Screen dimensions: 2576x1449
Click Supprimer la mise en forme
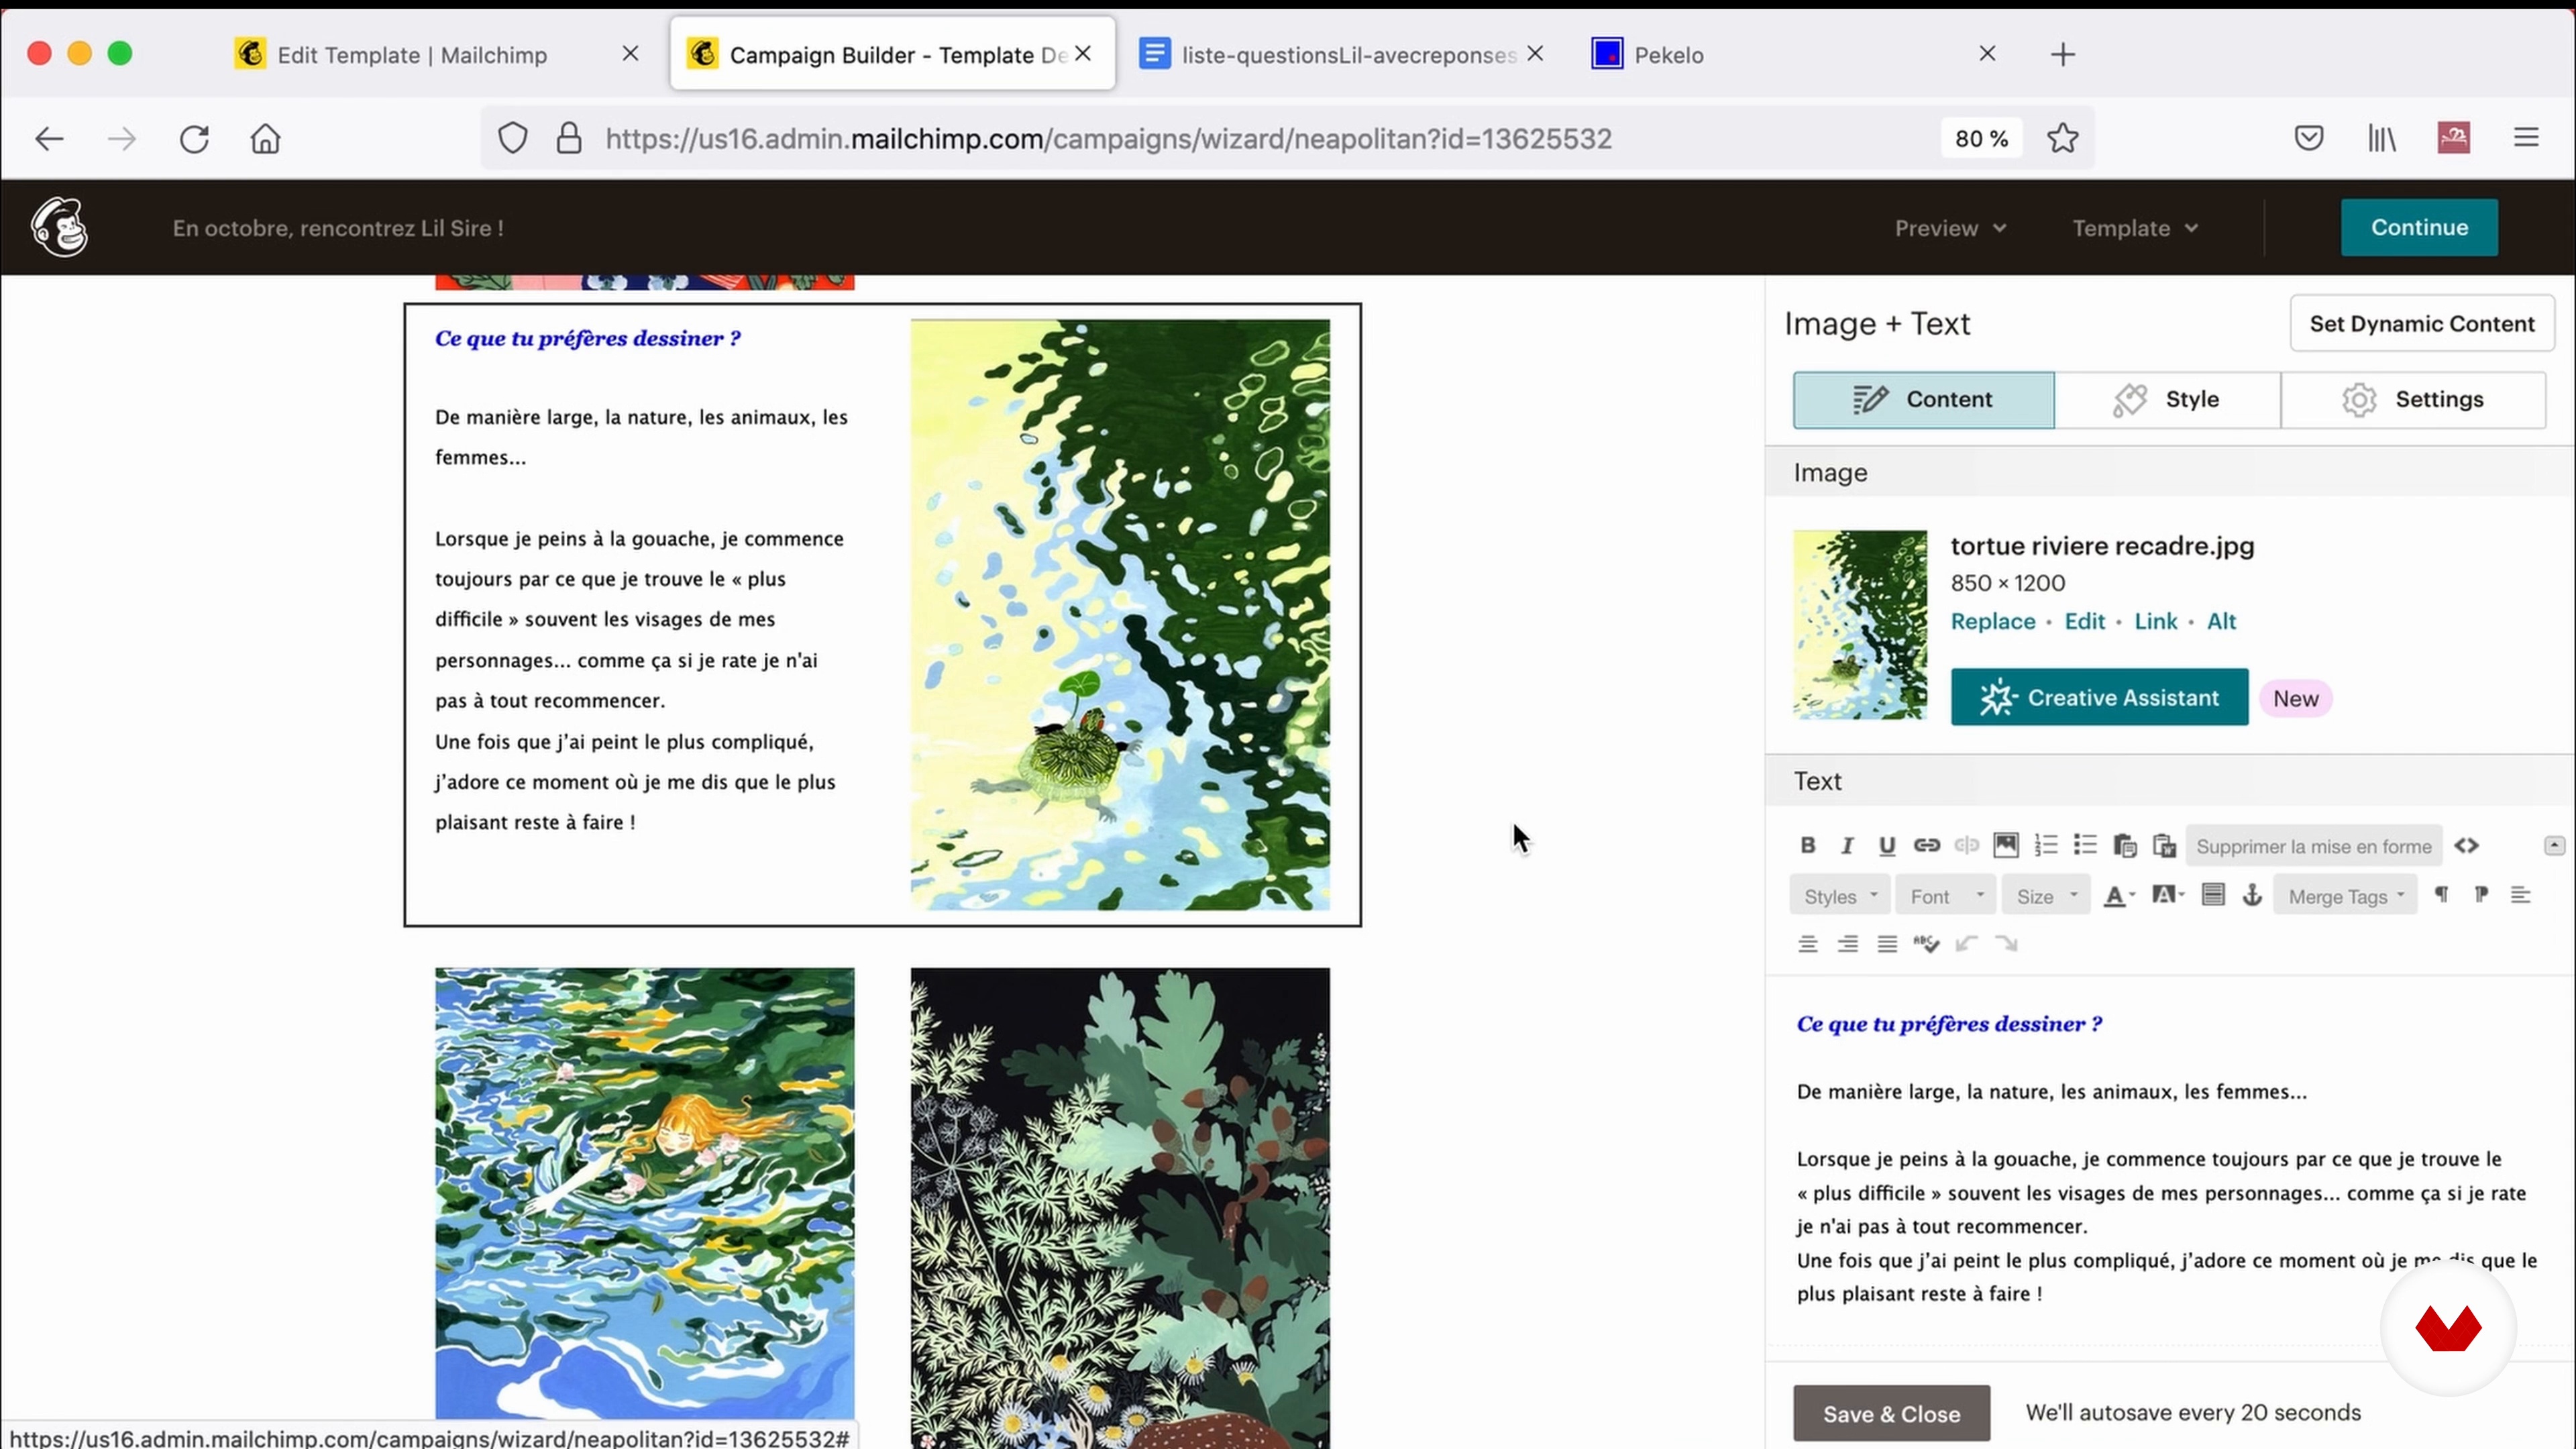[x=2314, y=847]
